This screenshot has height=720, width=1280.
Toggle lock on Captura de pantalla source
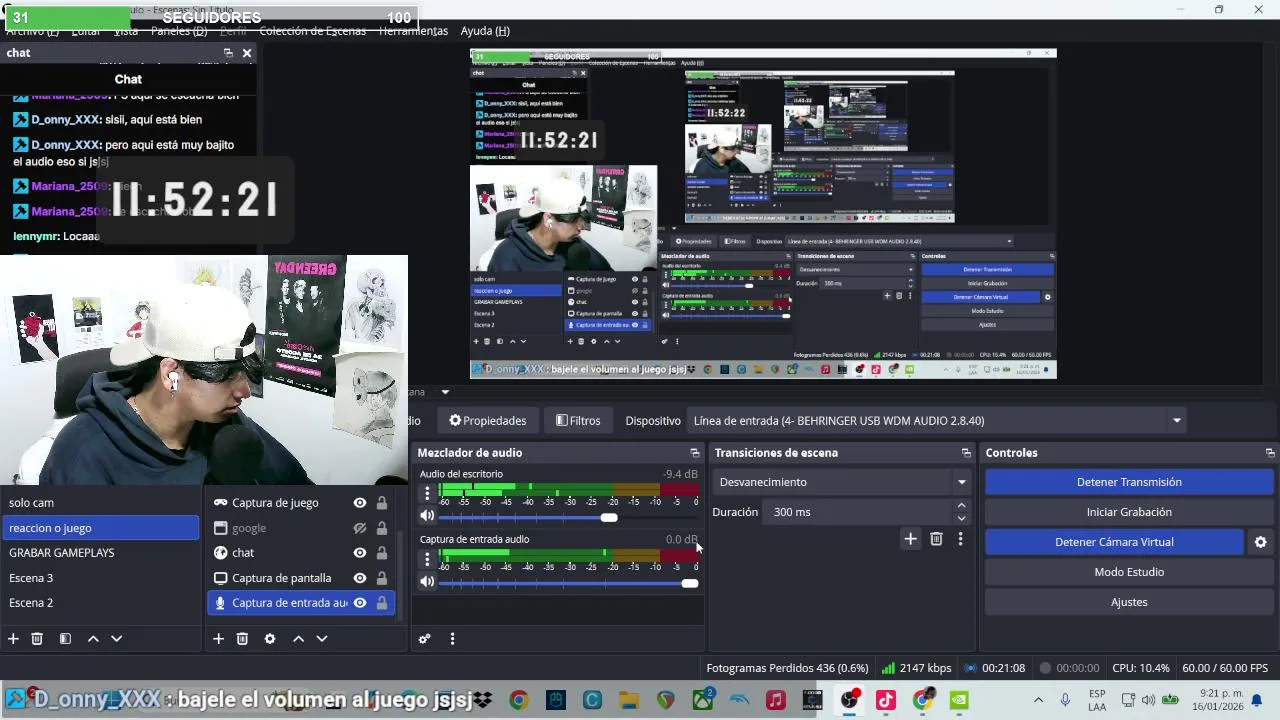pyautogui.click(x=381, y=578)
